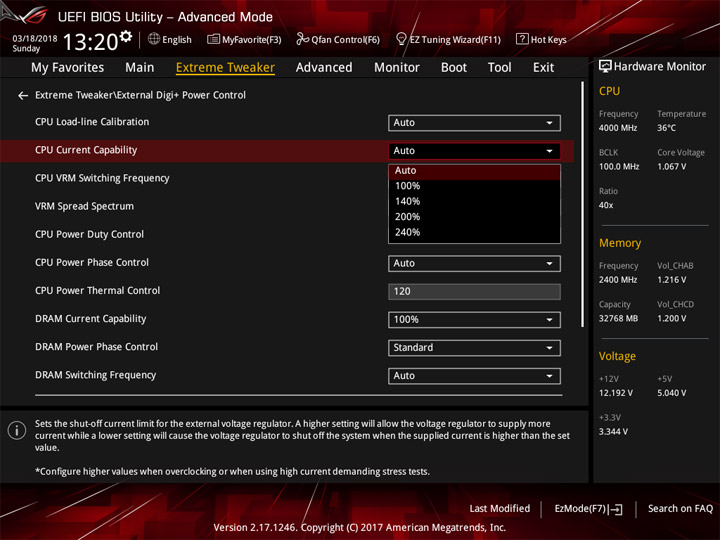720x540 pixels.
Task: Click the Extreme Tweaker\External Digi+ Power Control breadcrumb
Action: pyautogui.click(x=141, y=95)
